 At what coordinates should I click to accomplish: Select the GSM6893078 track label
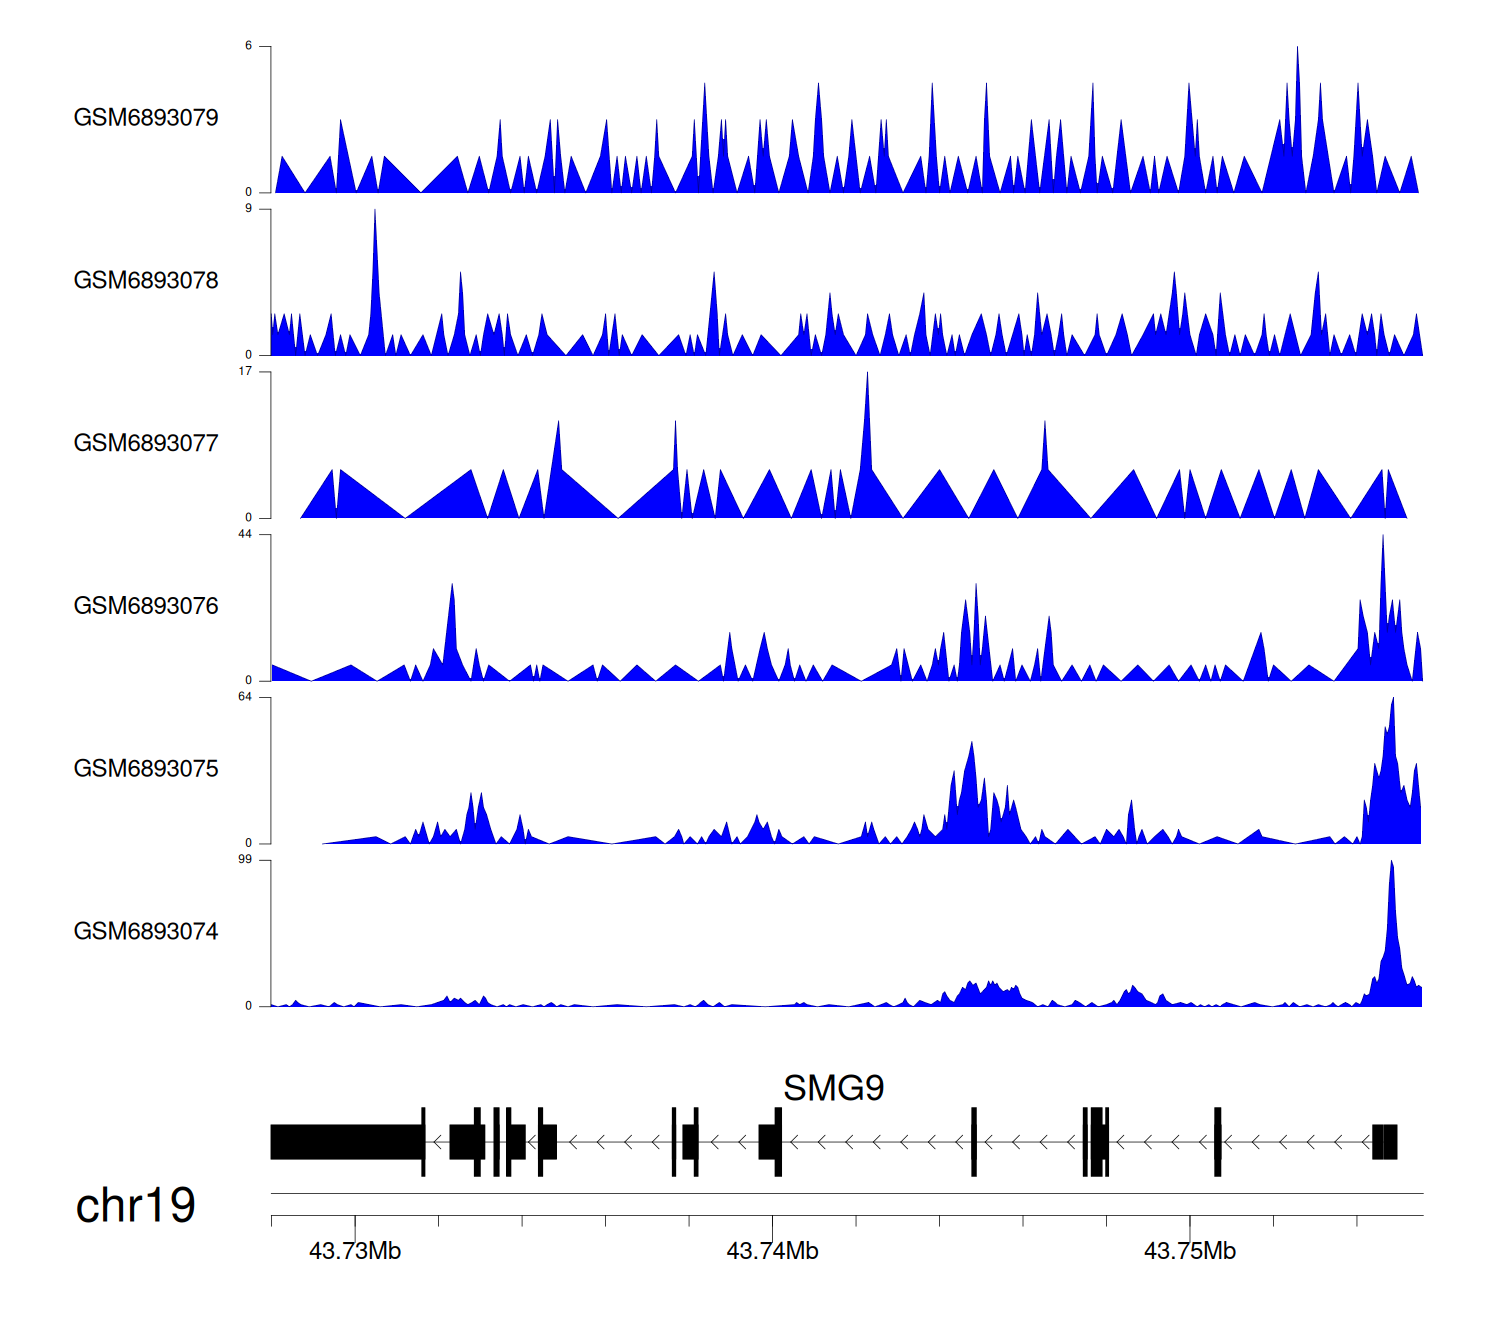146,281
